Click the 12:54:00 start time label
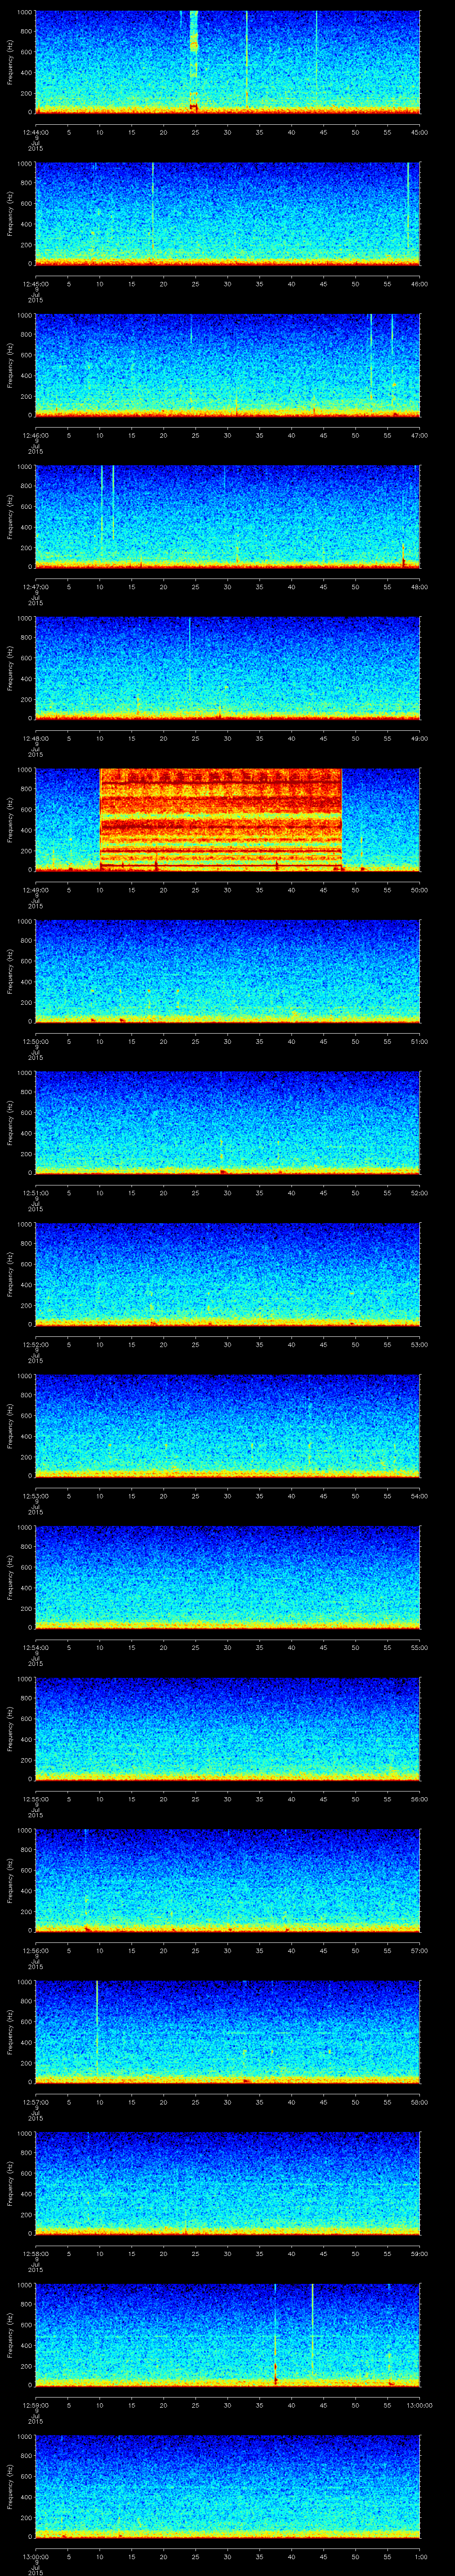455x2576 pixels. point(35,1648)
